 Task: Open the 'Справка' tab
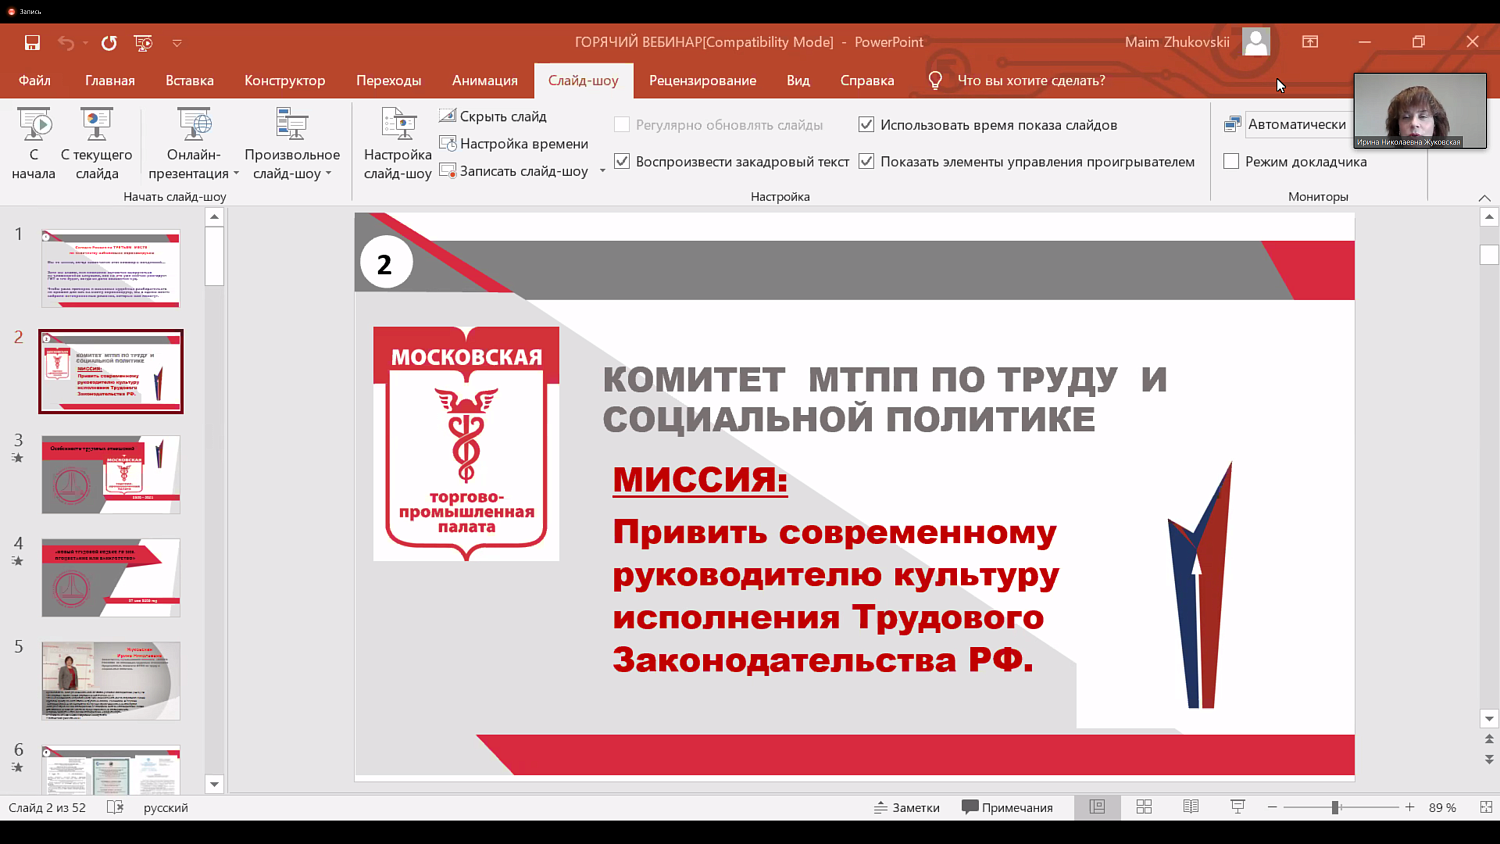tap(867, 80)
